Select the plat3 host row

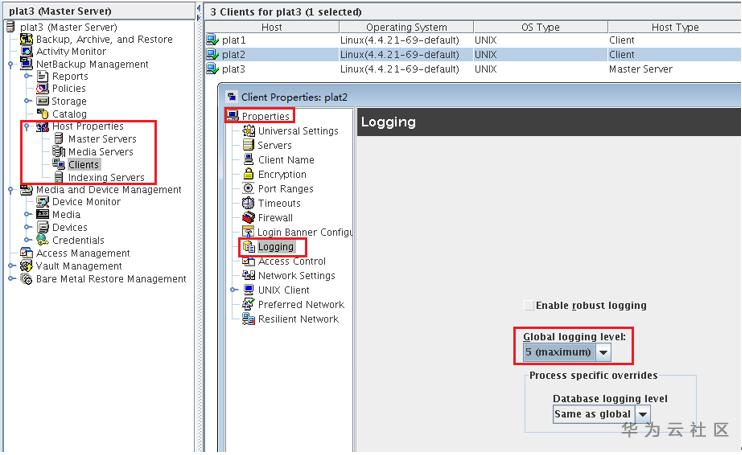click(473, 69)
